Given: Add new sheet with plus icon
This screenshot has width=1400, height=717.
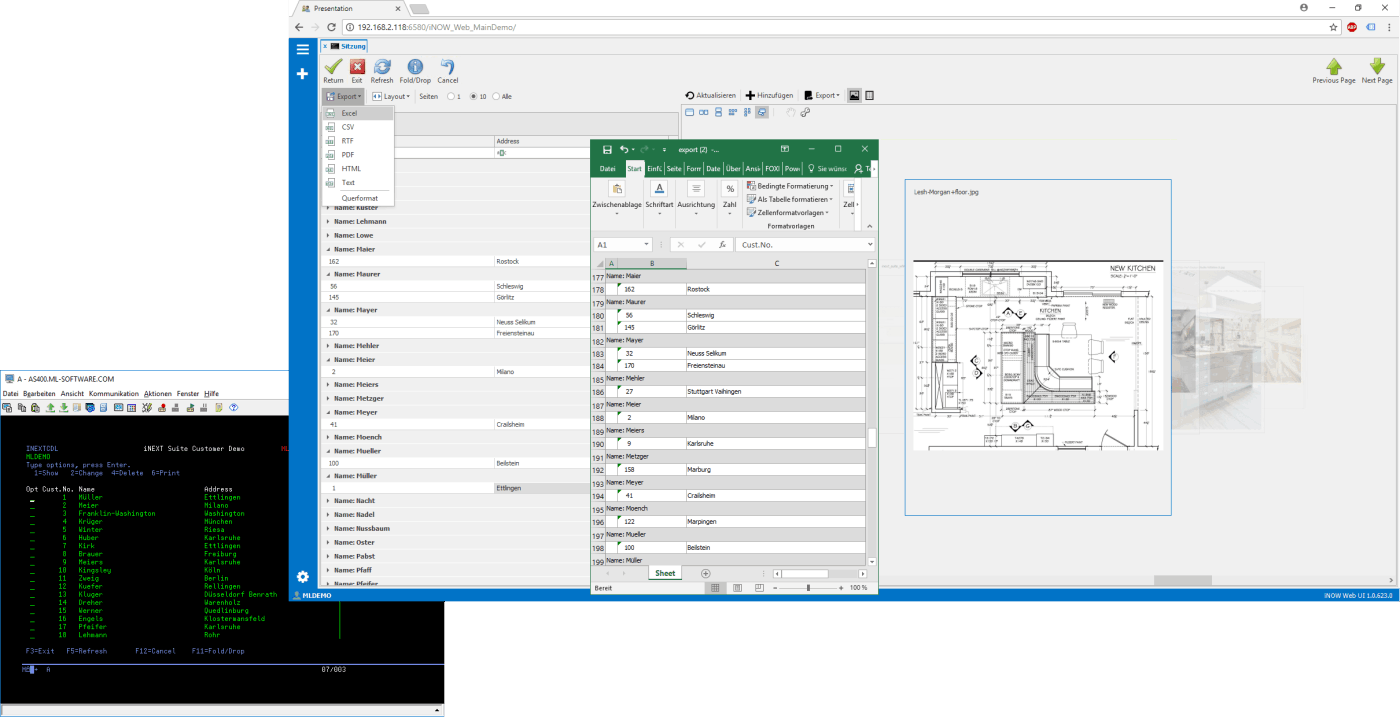Looking at the screenshot, I should pos(705,573).
